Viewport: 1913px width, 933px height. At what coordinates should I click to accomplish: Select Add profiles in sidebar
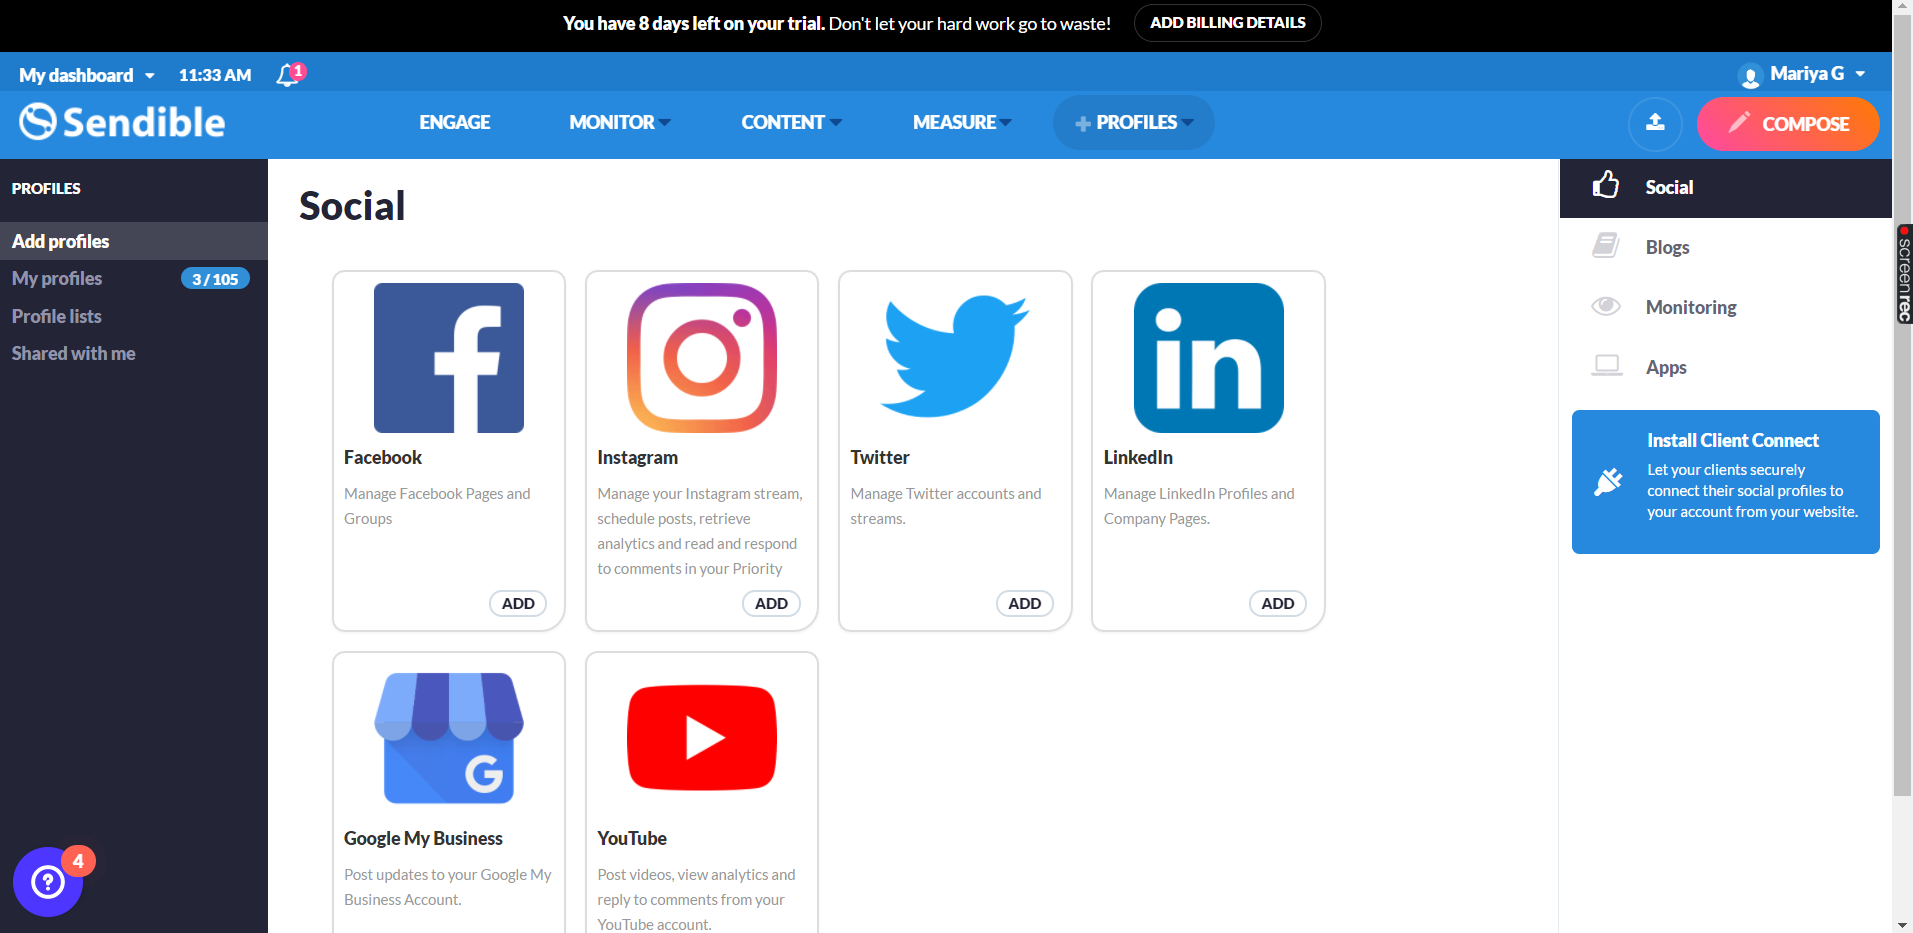134,241
